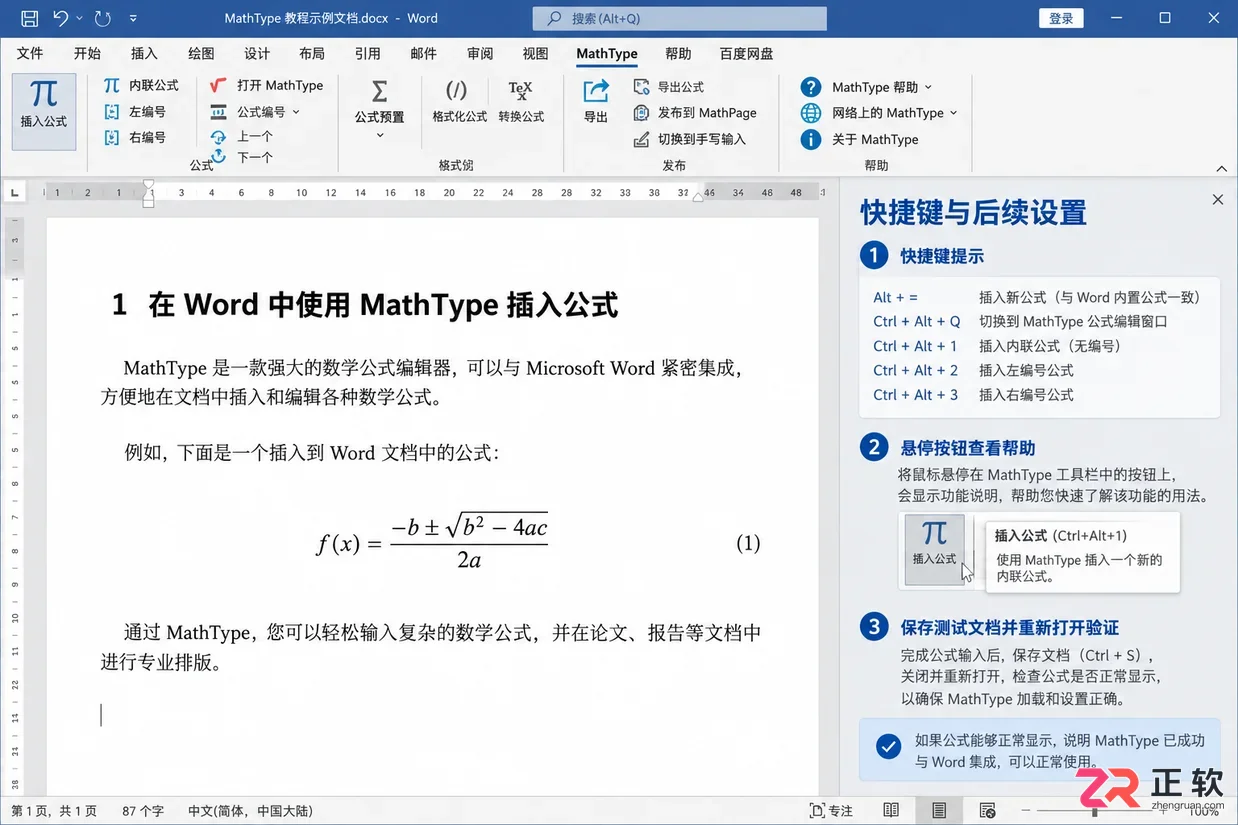Click the 插入公式 pi button in ribbon
The image size is (1238, 825).
coord(44,111)
